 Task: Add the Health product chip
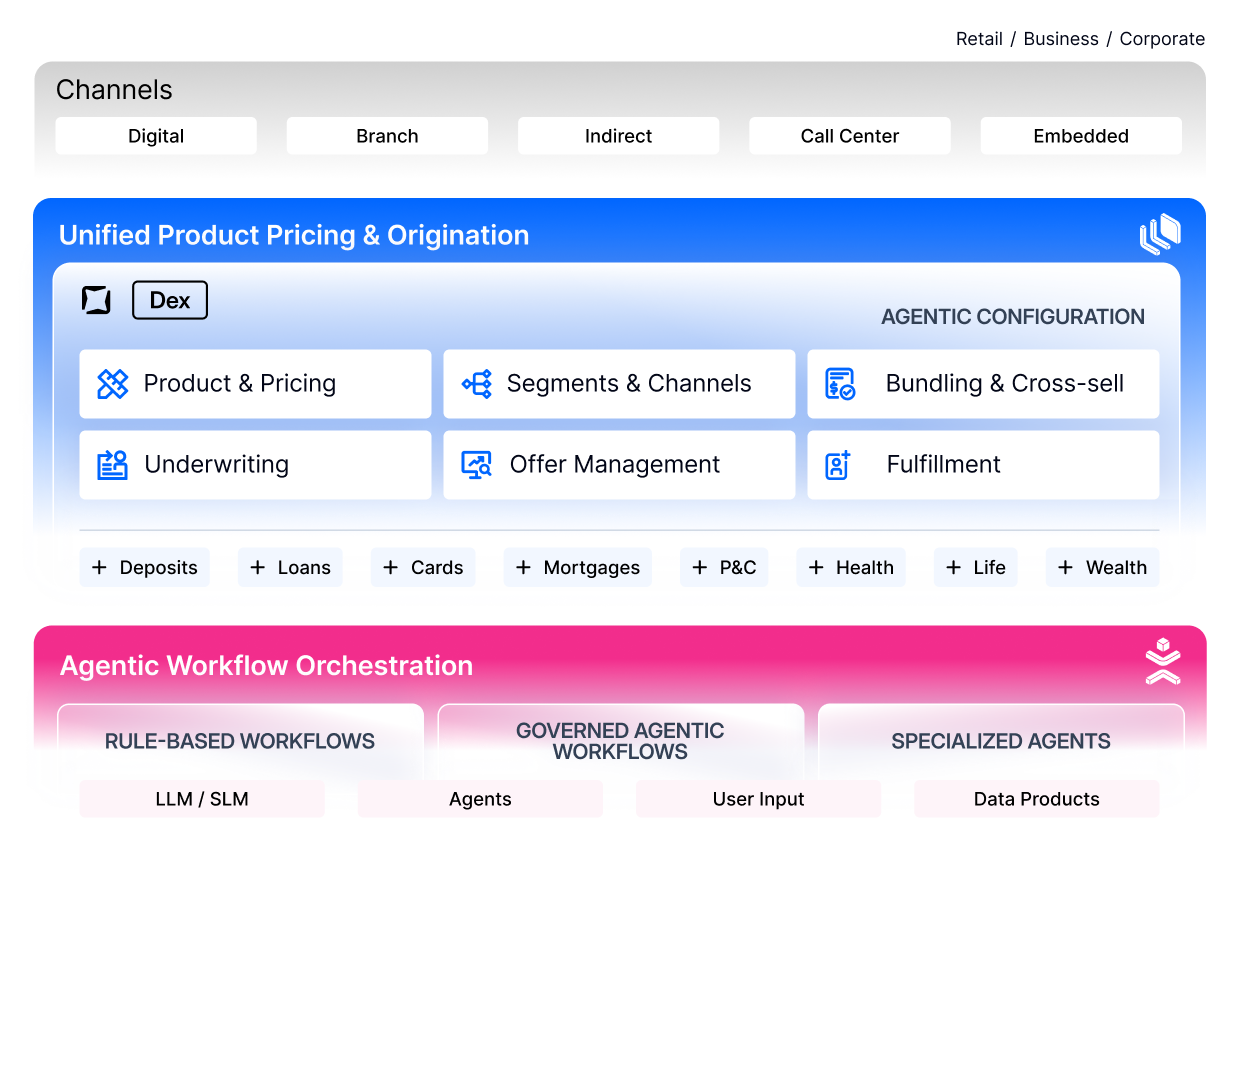pos(851,568)
